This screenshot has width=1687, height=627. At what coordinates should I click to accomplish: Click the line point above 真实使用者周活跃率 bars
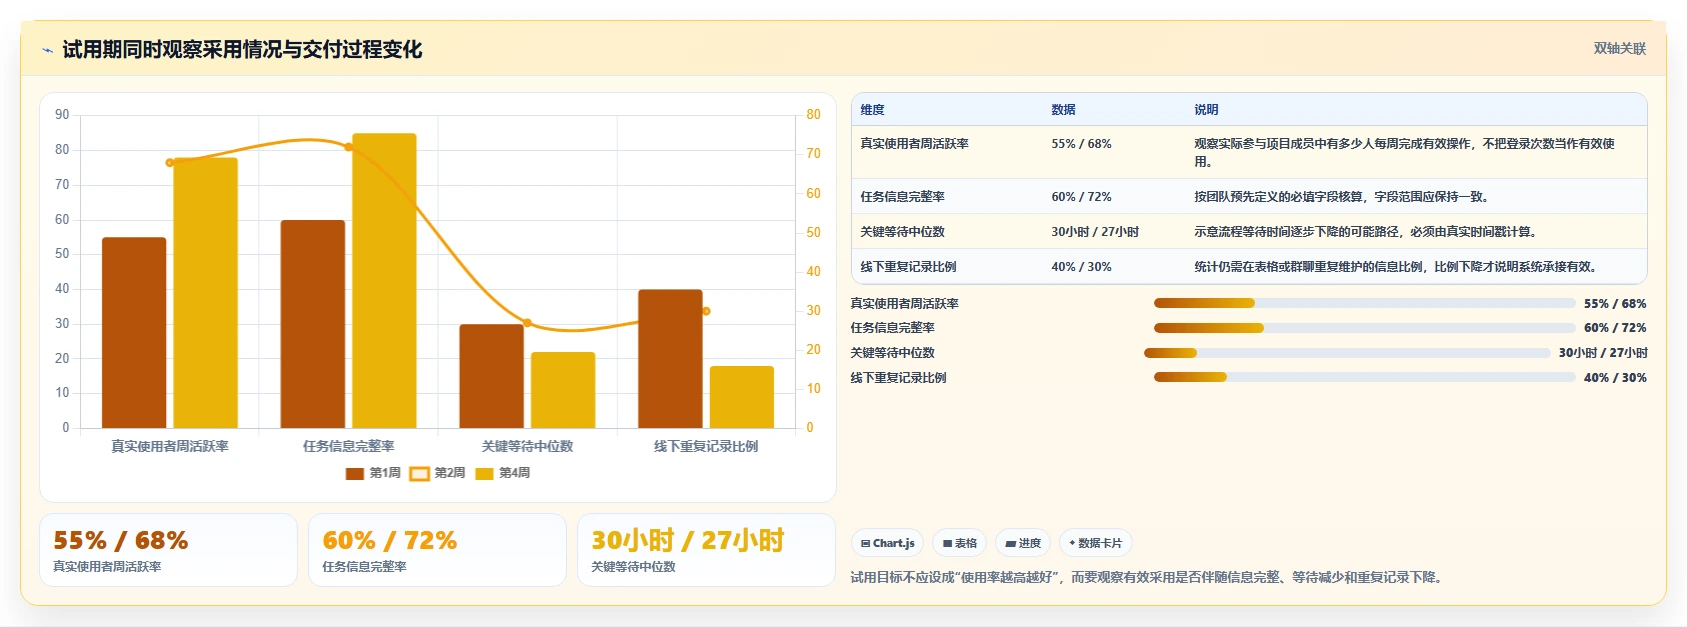[170, 162]
